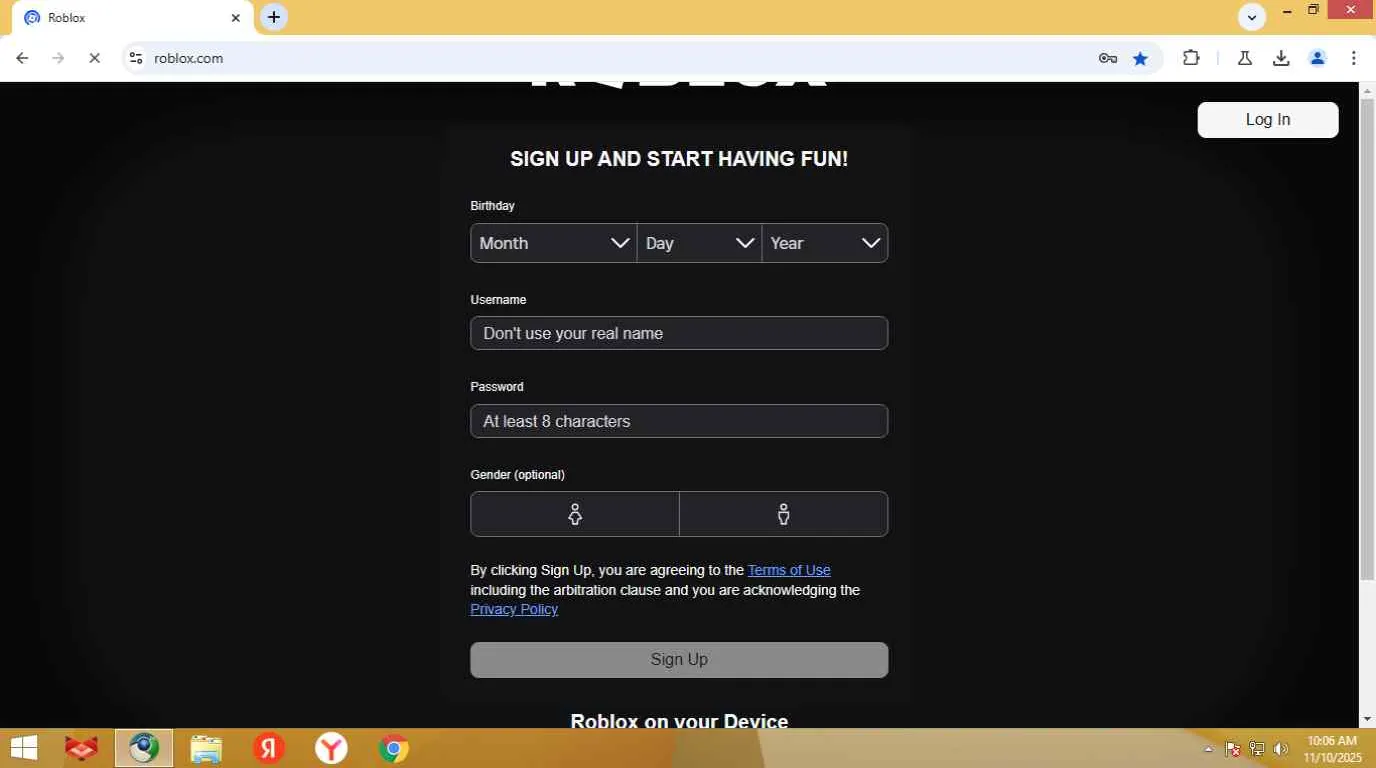Viewport: 1376px width, 768px height.
Task: View site information for roblox.com
Action: click(136, 58)
